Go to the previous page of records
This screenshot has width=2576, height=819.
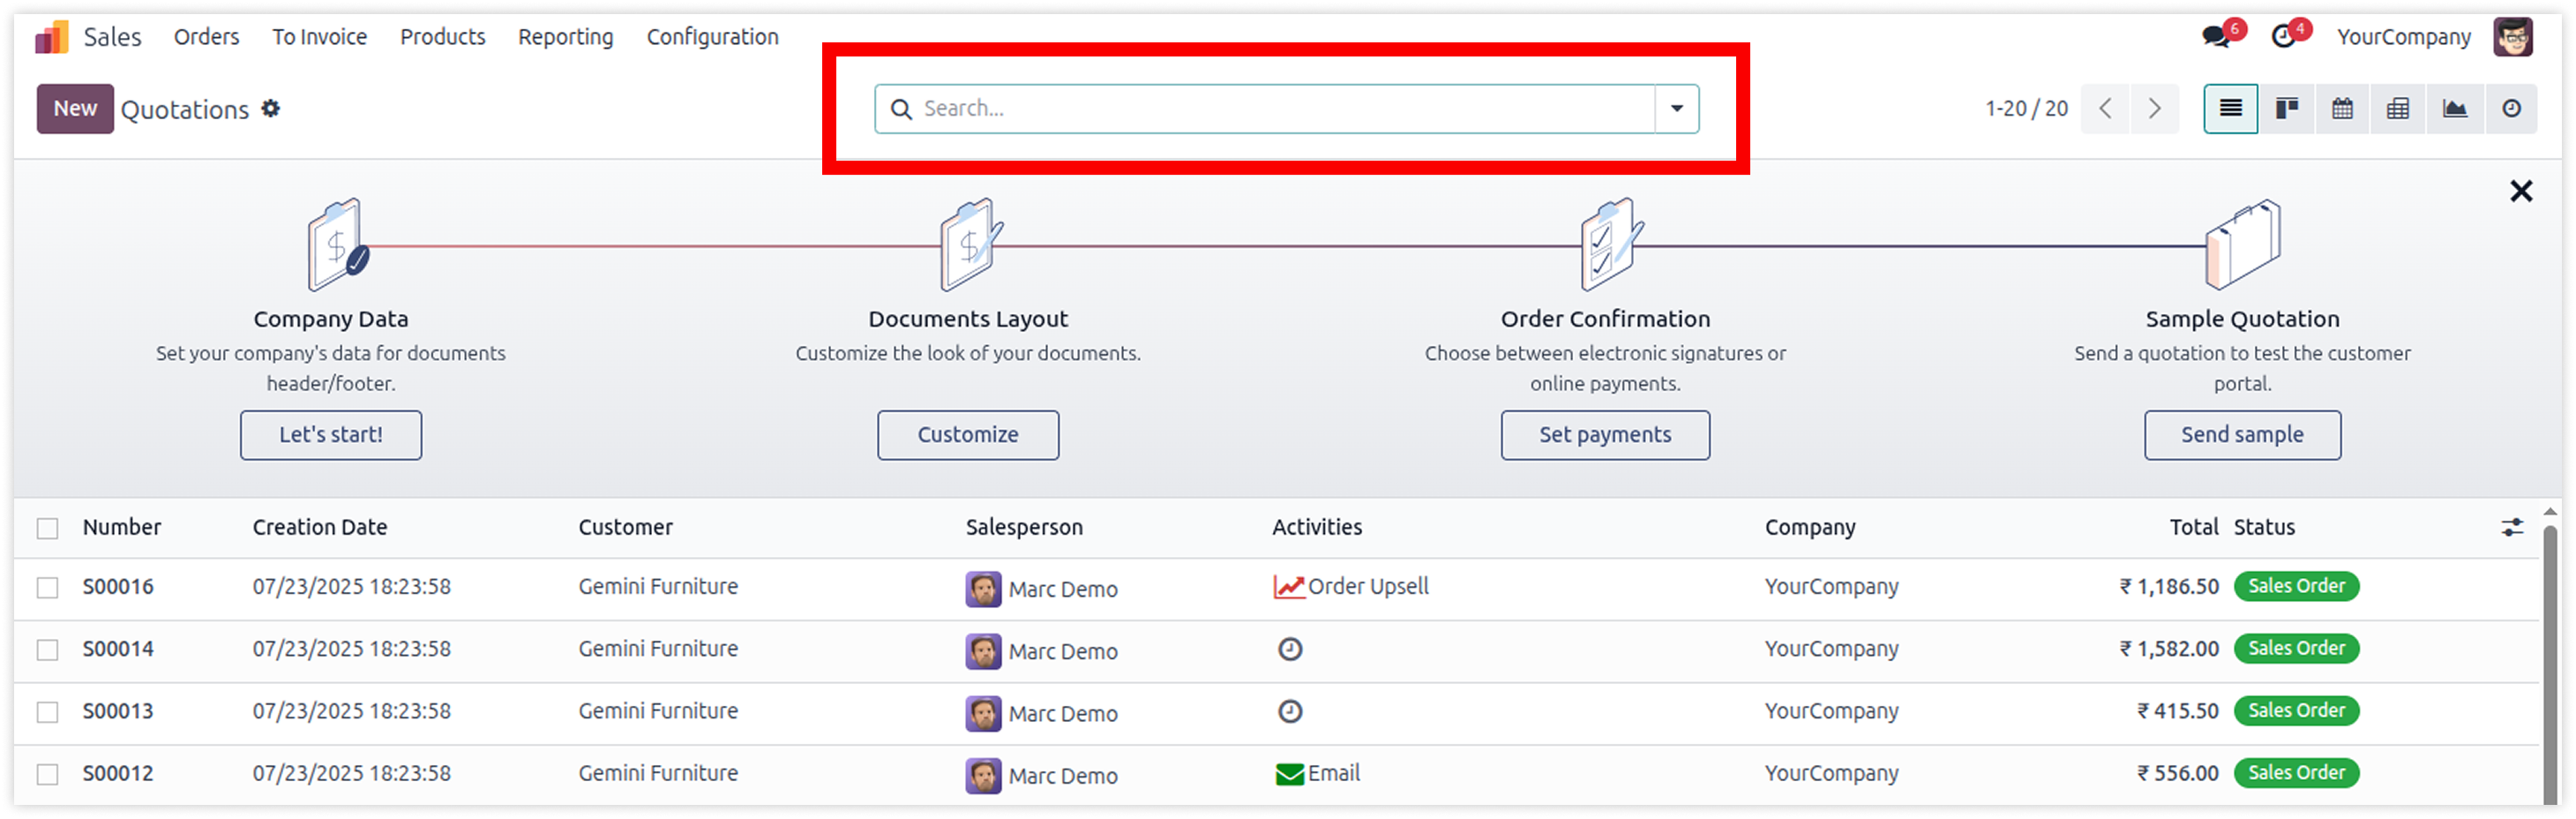(x=2105, y=108)
